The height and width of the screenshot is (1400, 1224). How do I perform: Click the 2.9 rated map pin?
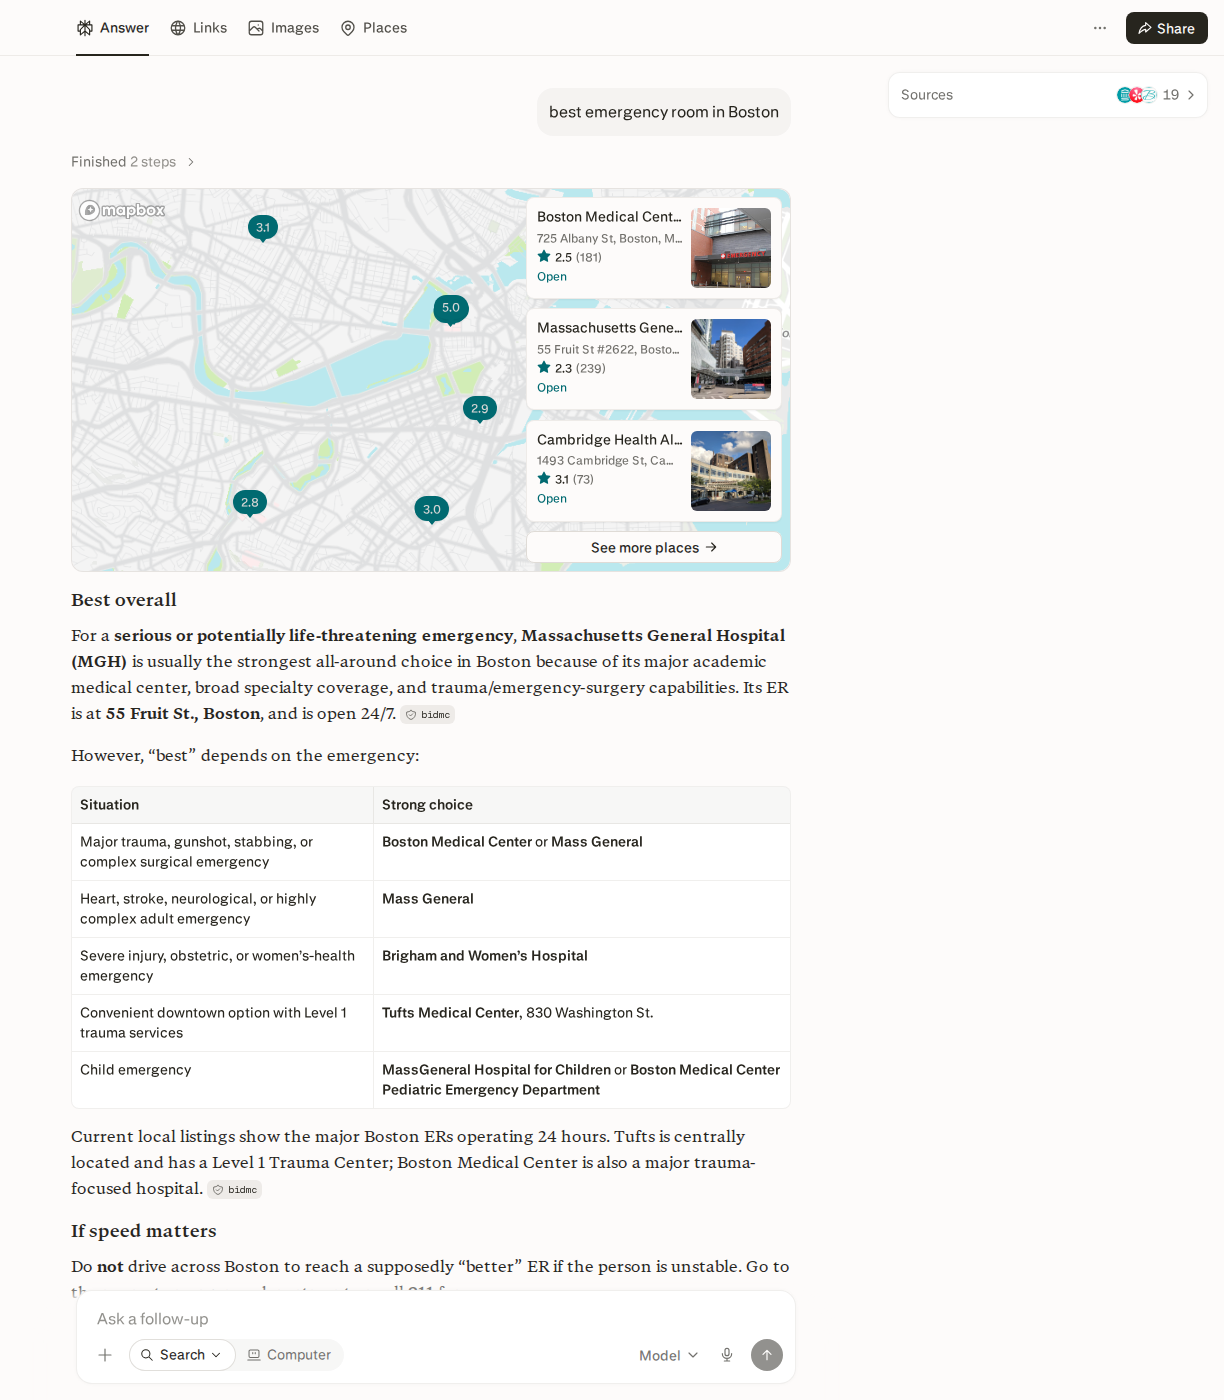(x=480, y=409)
